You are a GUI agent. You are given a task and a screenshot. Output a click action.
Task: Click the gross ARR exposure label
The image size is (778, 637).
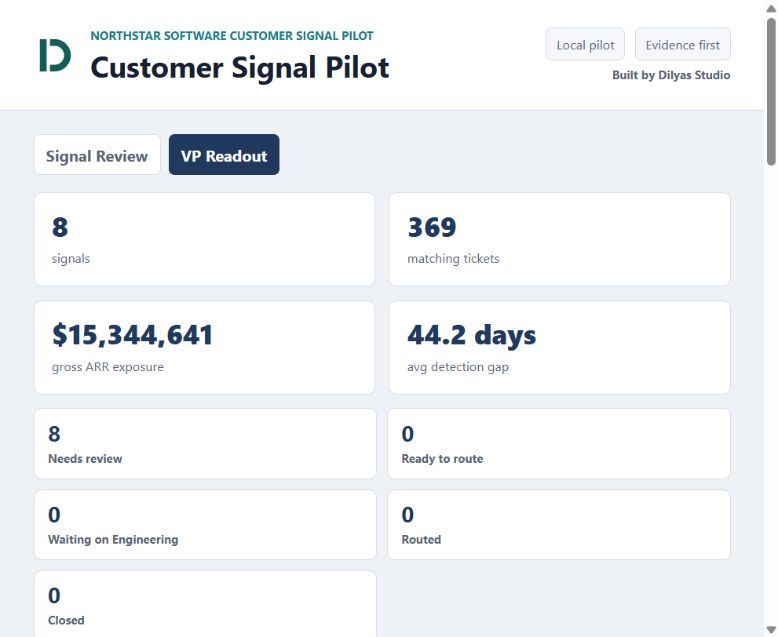(x=108, y=367)
